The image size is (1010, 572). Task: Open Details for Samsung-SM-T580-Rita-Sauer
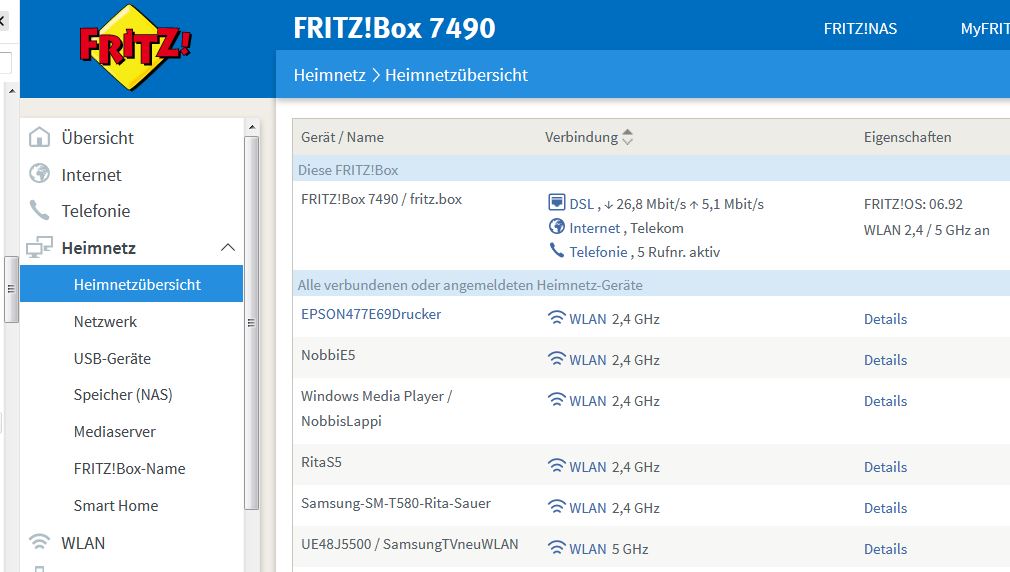tap(885, 508)
